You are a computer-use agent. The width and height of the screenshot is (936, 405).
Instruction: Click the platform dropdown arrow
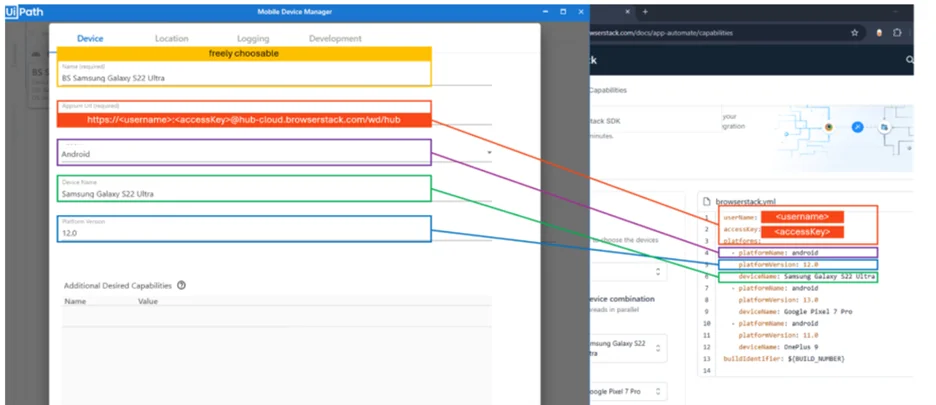(x=489, y=152)
